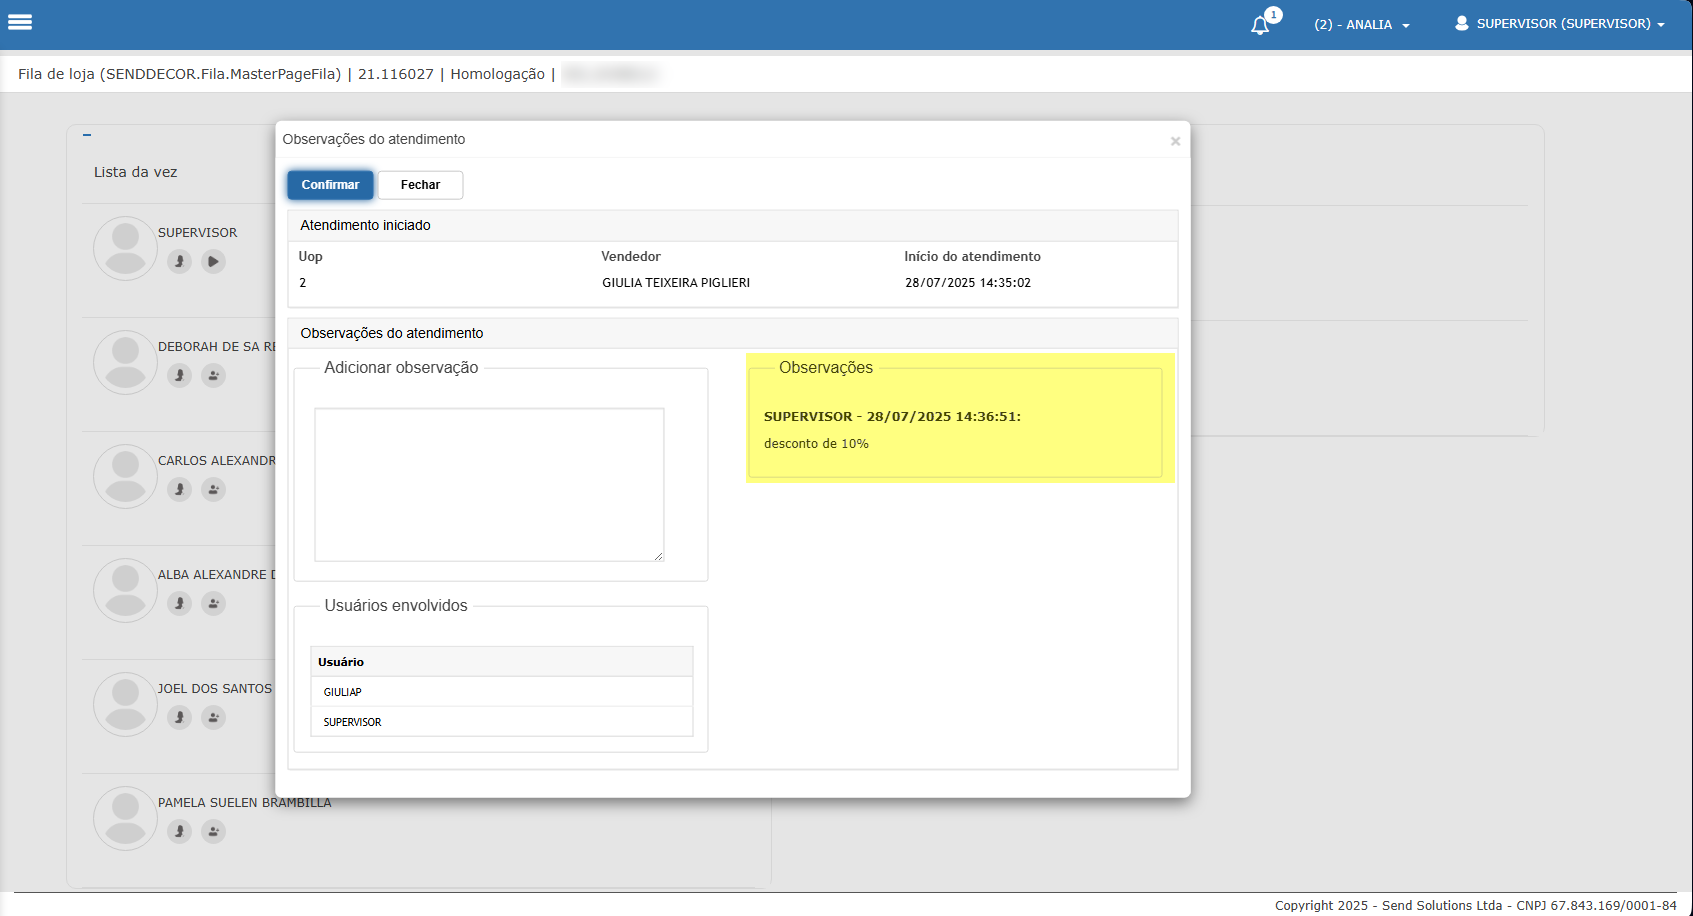Open the hamburger menu
The height and width of the screenshot is (916, 1693).
tap(20, 22)
